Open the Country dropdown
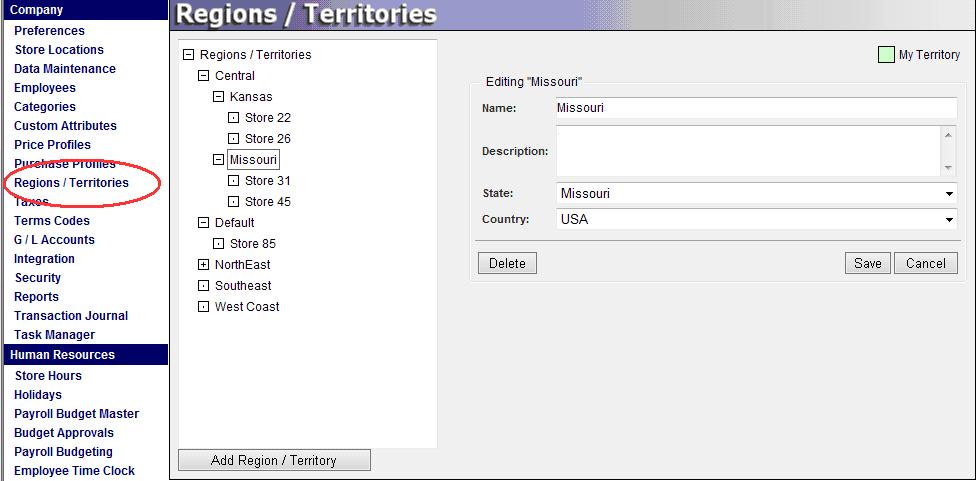The image size is (976, 481). (x=756, y=220)
